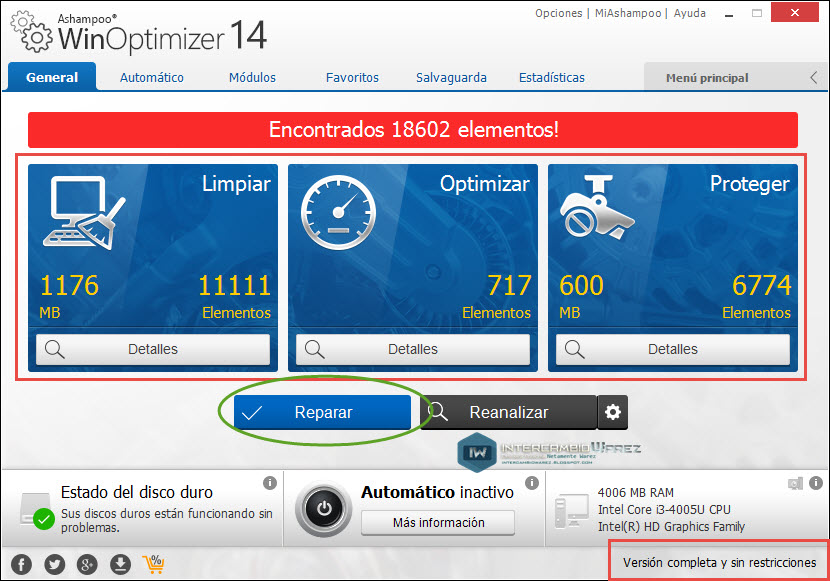The width and height of the screenshot is (830, 581).
Task: Open Detalles for Optimizar
Action: pyautogui.click(x=413, y=349)
